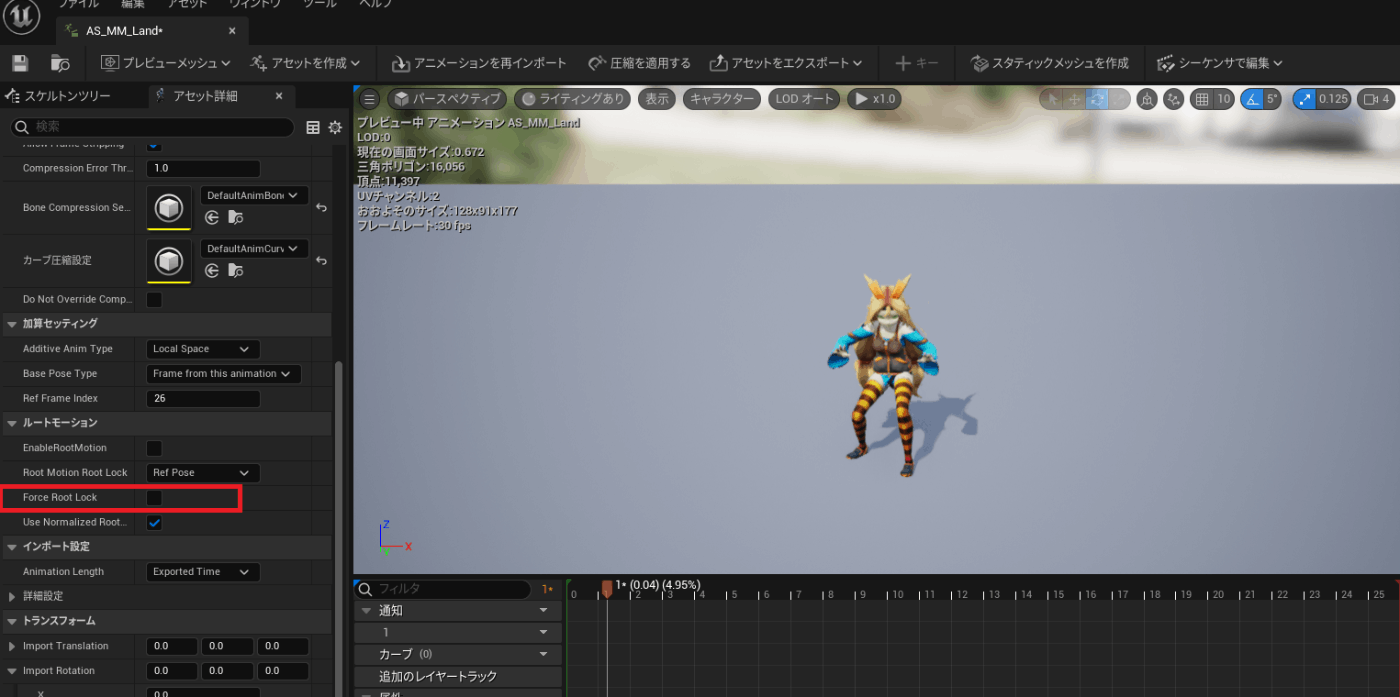1400x697 pixels.
Task: Toggle the world/local coordinate cube icon
Action: point(1148,99)
